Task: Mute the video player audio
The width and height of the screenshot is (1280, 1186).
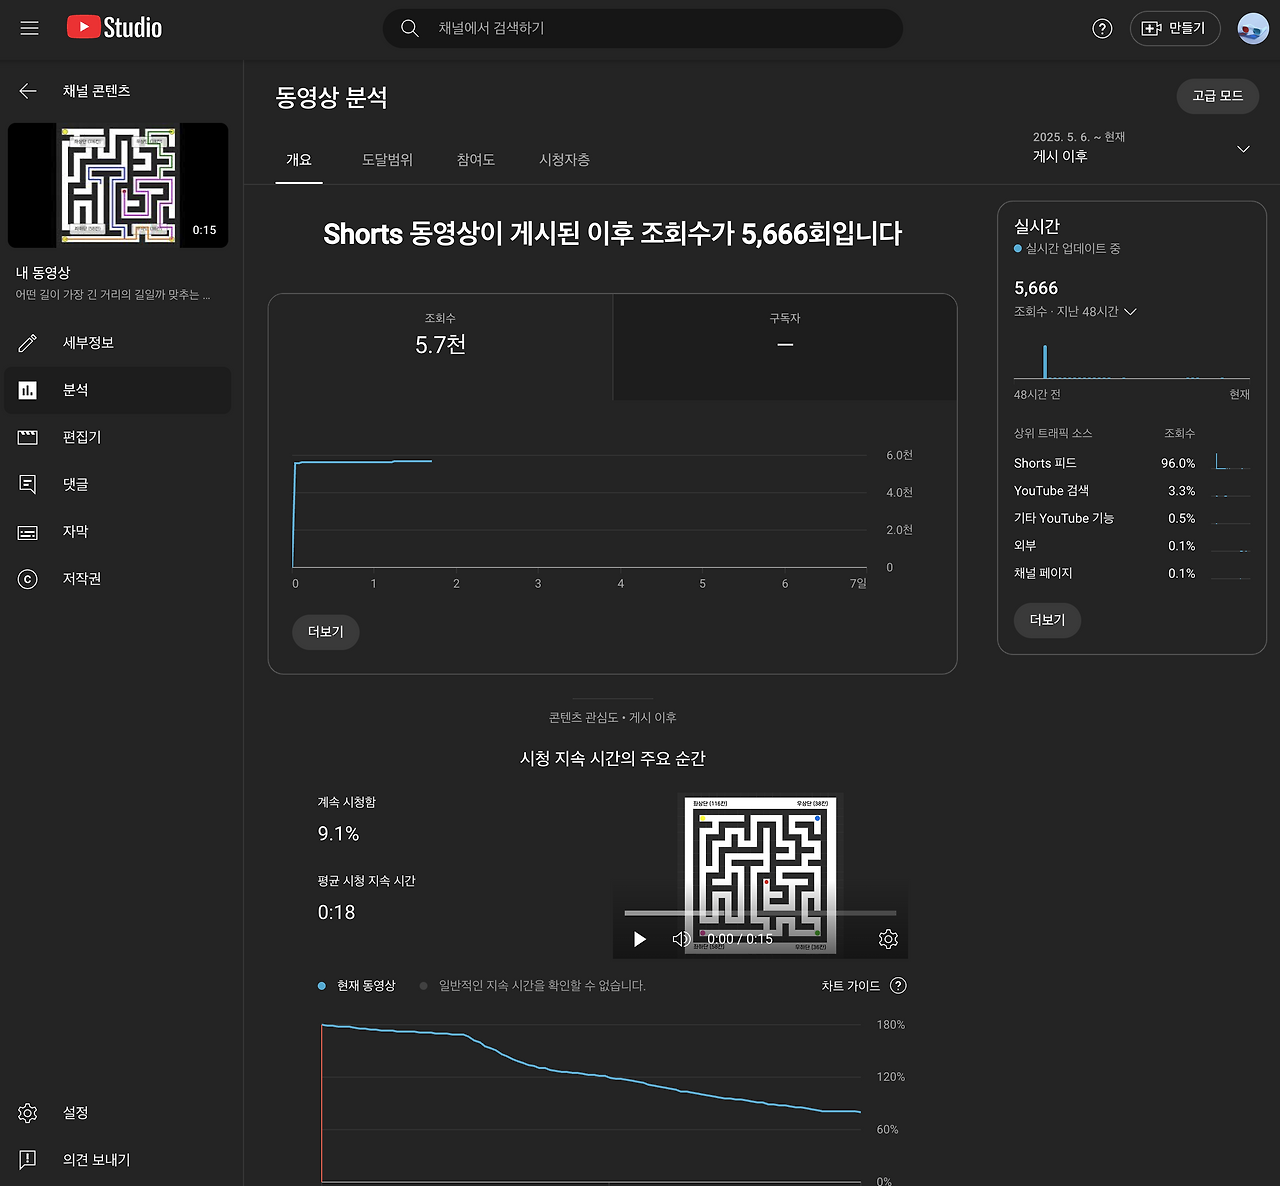Action: [681, 939]
